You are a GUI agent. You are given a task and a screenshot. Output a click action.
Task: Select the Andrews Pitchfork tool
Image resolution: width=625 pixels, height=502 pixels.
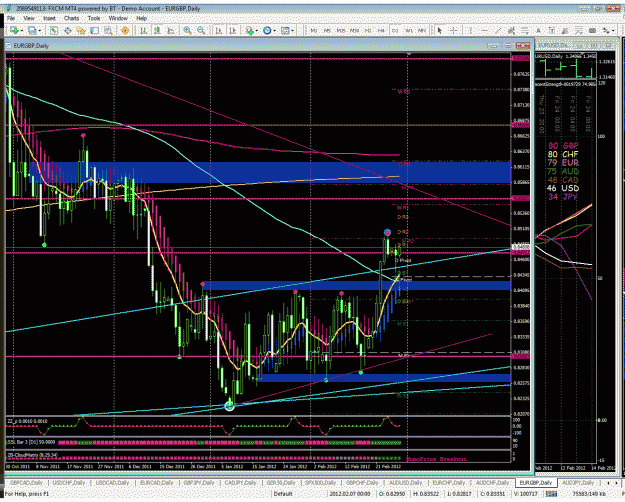coord(565,30)
